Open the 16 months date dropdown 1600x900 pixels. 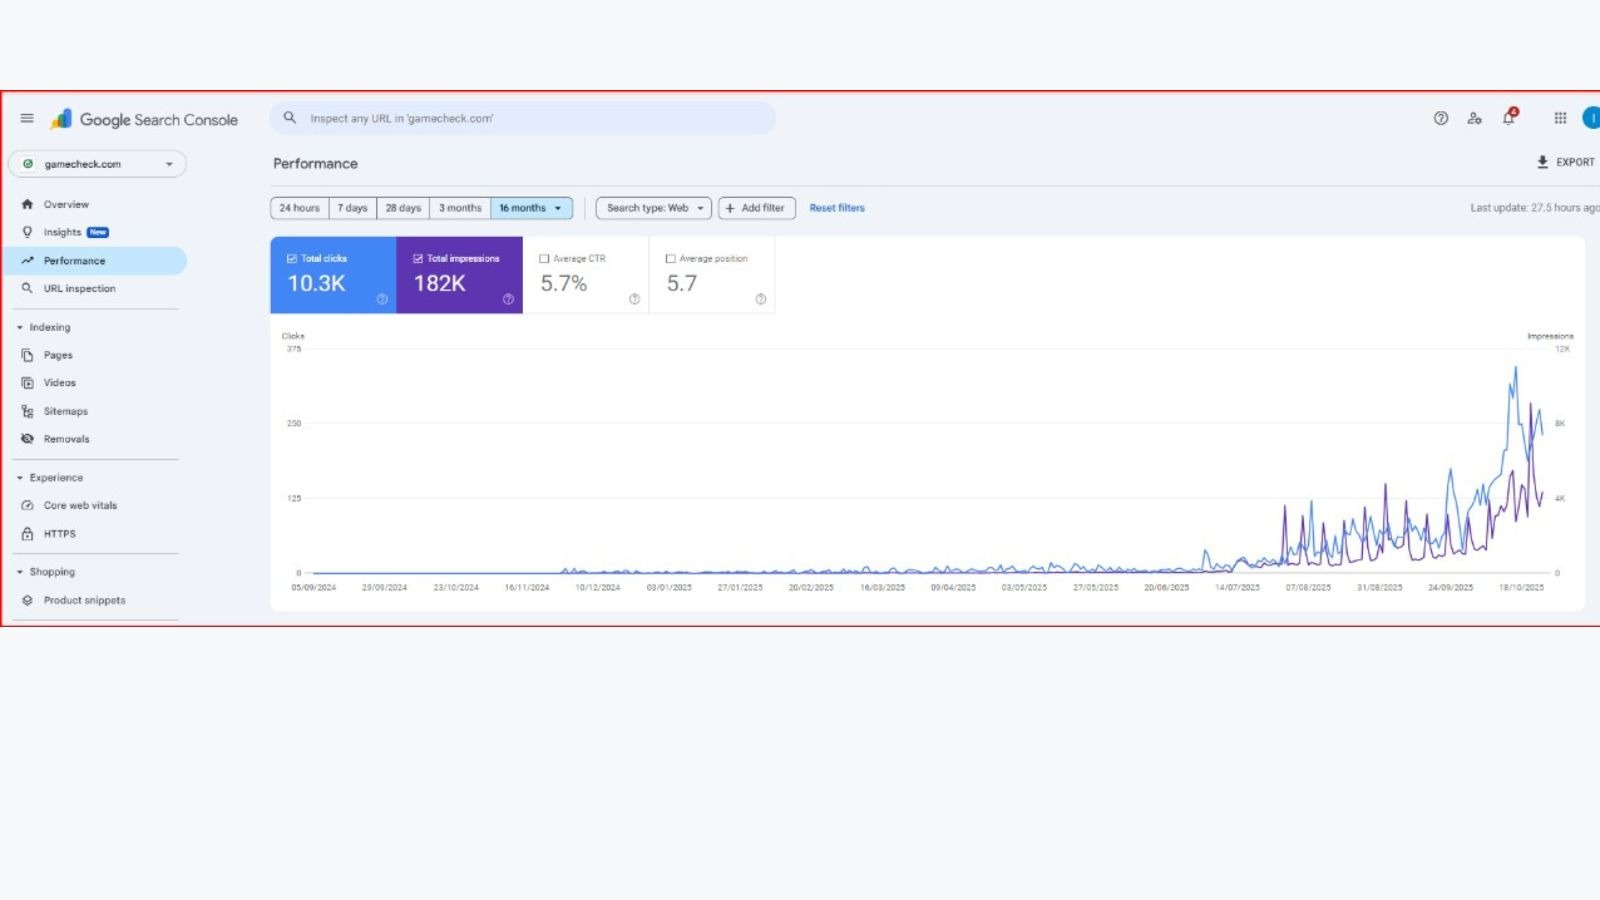click(x=531, y=208)
